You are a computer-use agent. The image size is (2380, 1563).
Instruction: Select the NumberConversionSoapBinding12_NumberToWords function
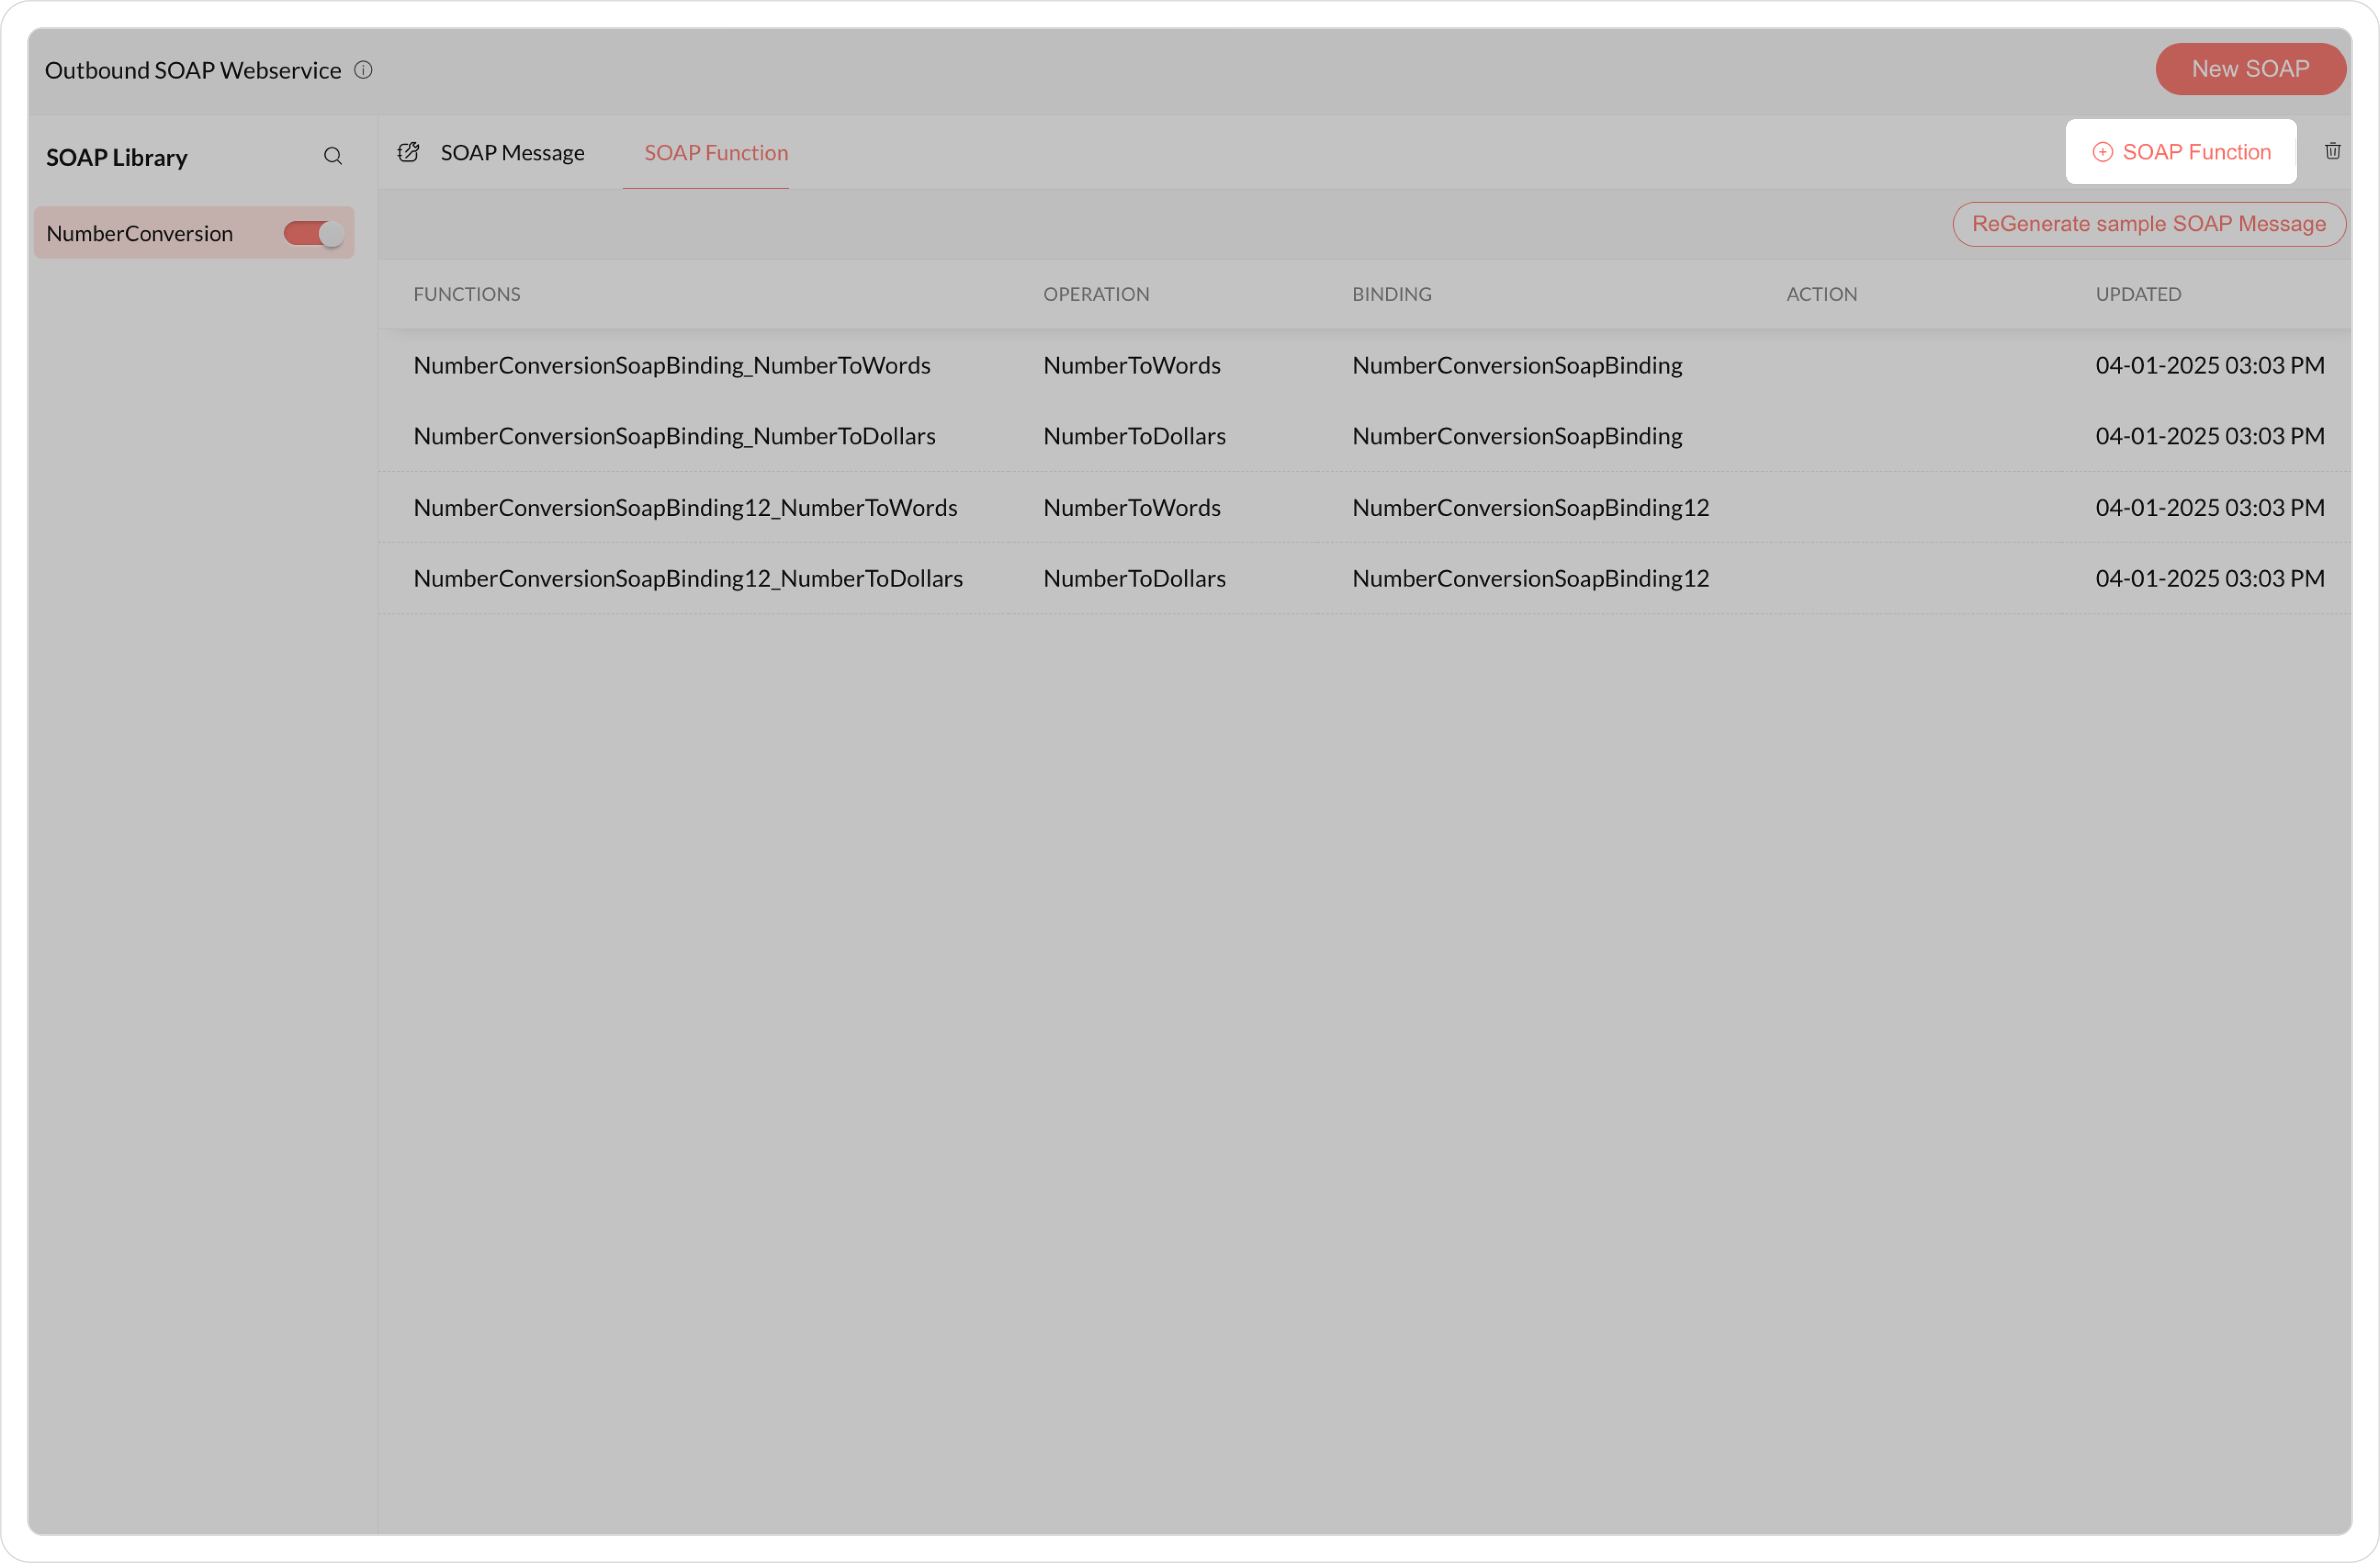[685, 508]
